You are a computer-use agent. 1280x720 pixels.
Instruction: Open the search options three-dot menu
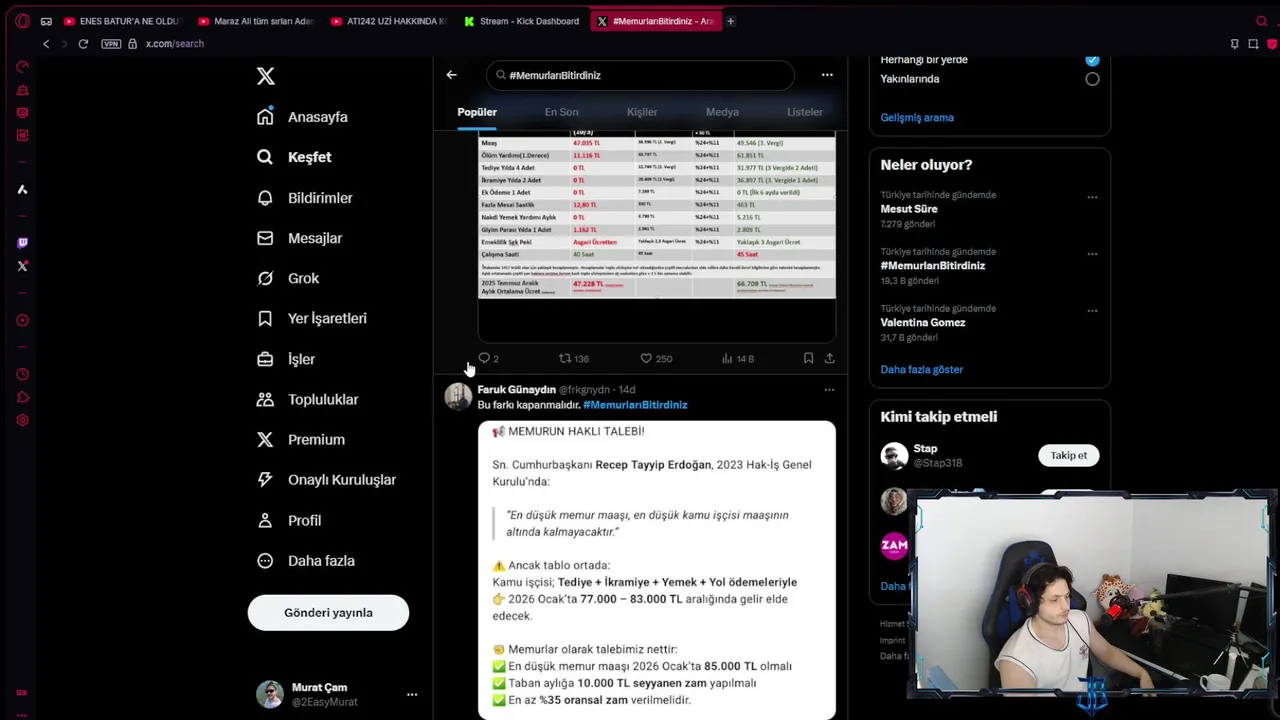[x=827, y=75]
